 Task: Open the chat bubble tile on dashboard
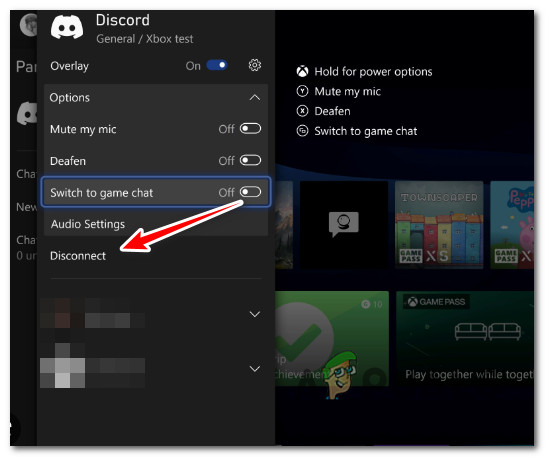344,225
